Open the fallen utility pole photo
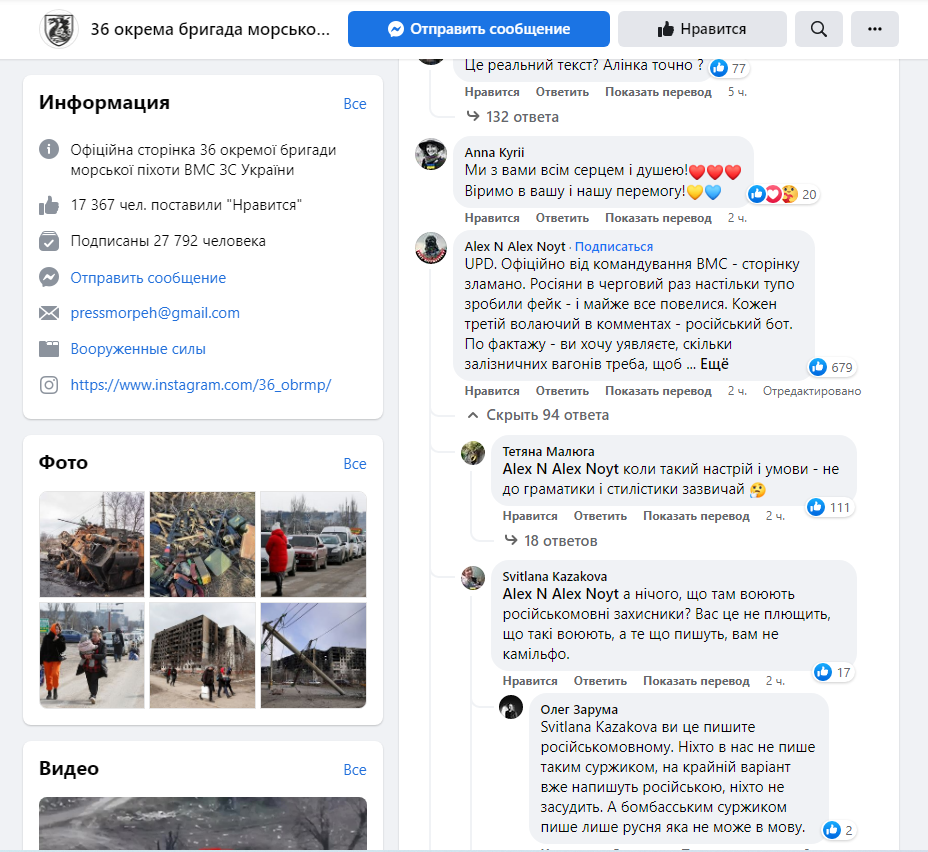 click(314, 656)
